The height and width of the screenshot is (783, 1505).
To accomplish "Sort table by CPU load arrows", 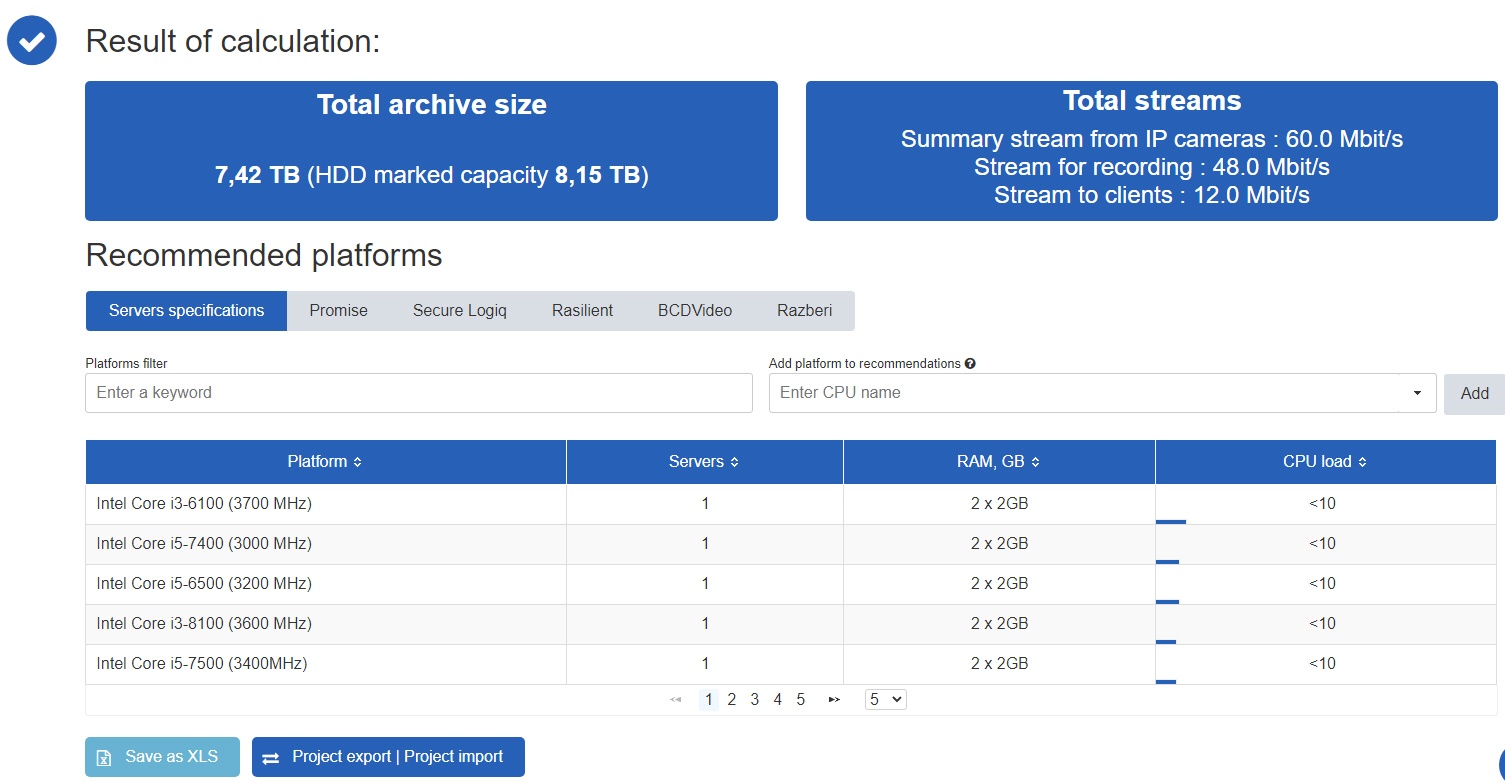I will (x=1363, y=462).
